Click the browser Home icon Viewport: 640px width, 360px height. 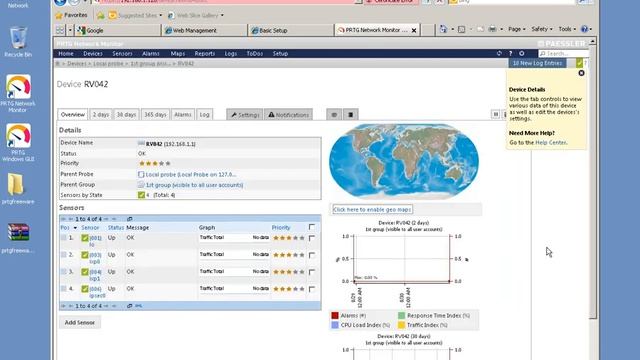click(x=443, y=29)
